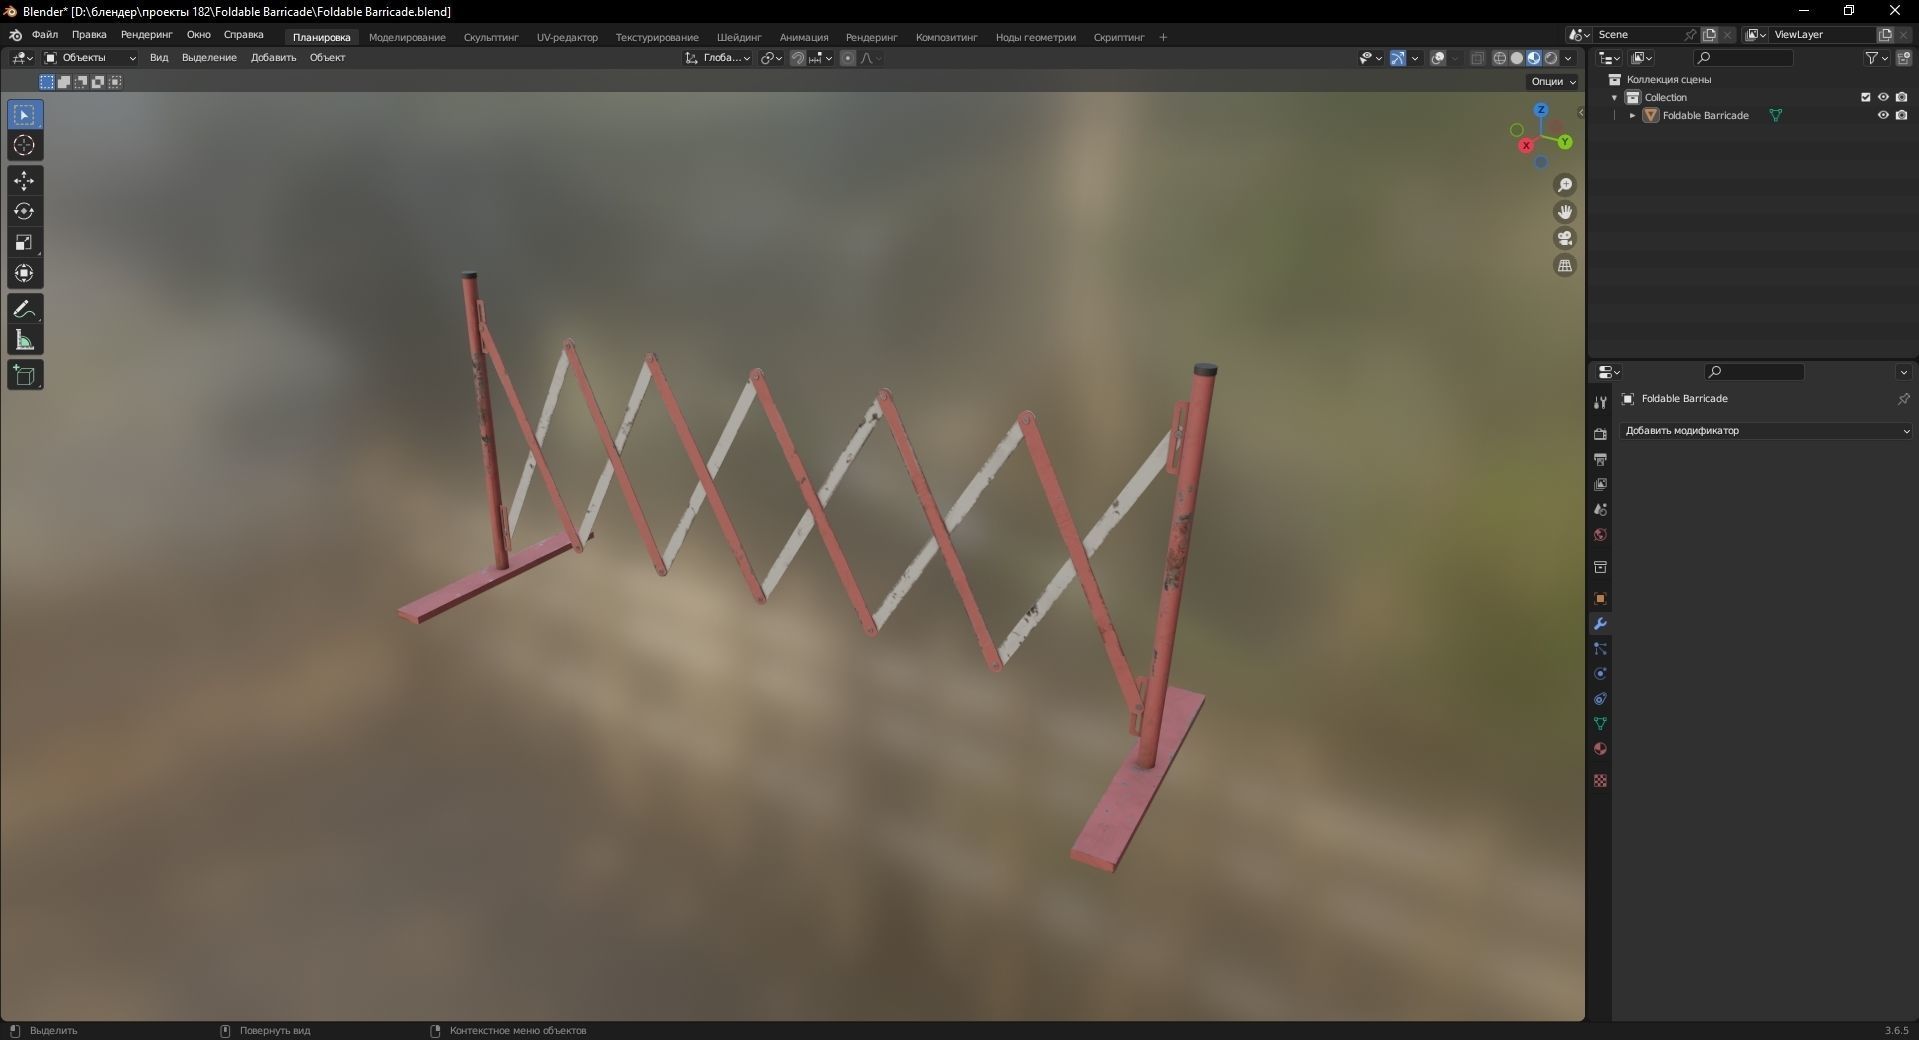This screenshot has width=1919, height=1040.
Task: Select the Transform tool
Action: pyautogui.click(x=25, y=274)
